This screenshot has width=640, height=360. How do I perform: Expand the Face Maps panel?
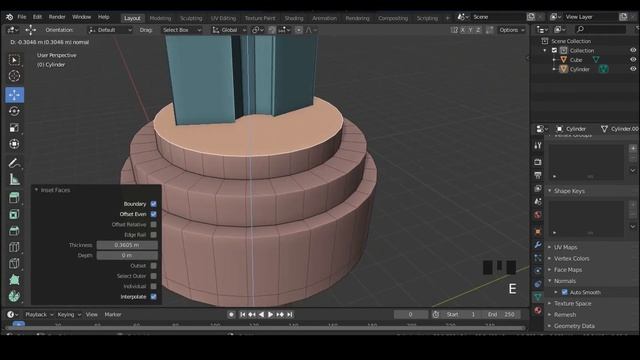(x=567, y=270)
